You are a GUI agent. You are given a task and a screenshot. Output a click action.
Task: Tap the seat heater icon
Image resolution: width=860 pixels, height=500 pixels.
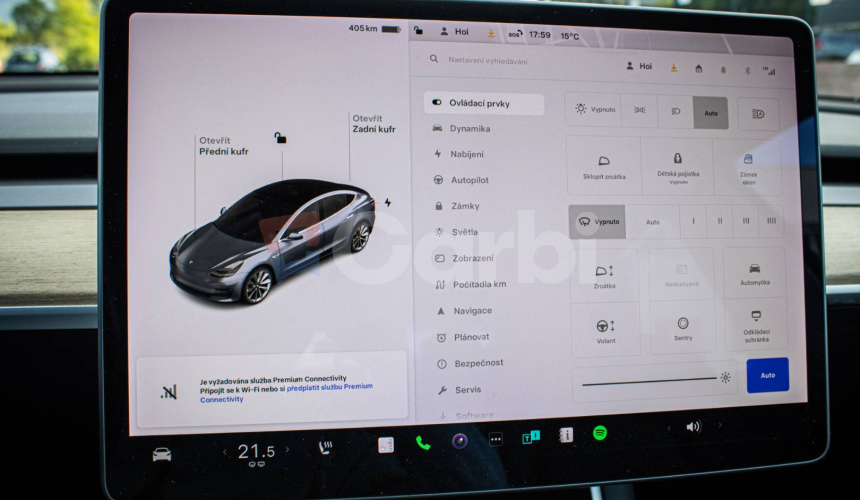pyautogui.click(x=325, y=447)
